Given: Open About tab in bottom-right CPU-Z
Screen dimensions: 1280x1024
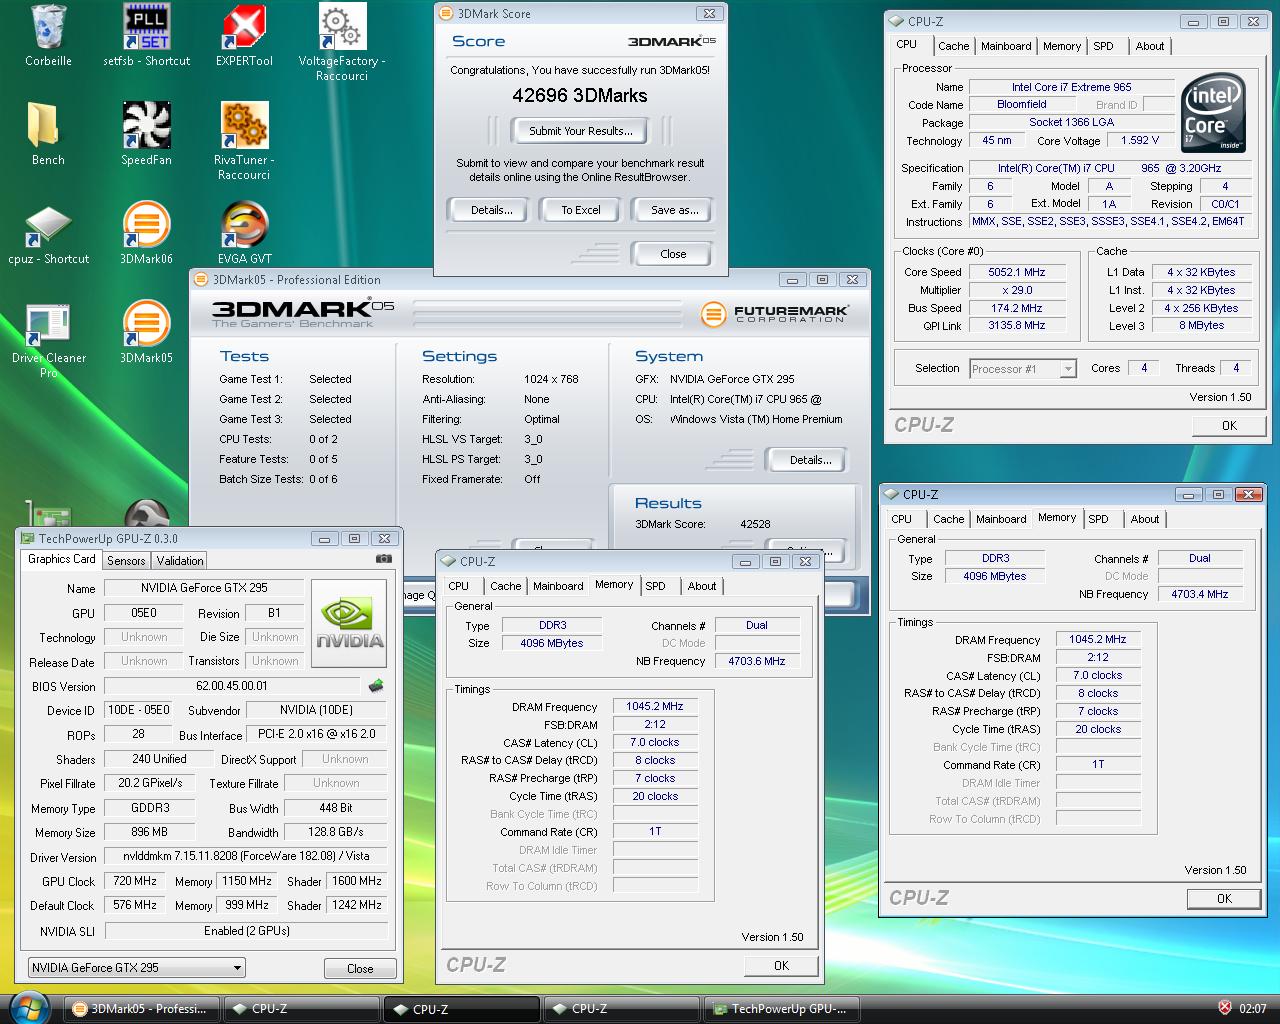Looking at the screenshot, I should tap(1145, 519).
